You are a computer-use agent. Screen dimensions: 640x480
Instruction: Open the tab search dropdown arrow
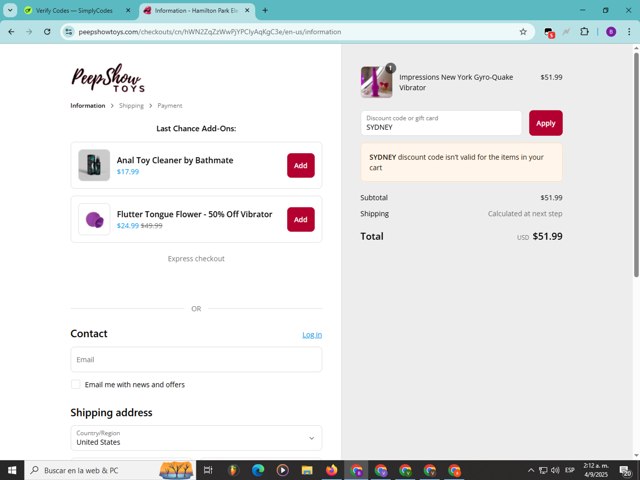[x=10, y=11]
